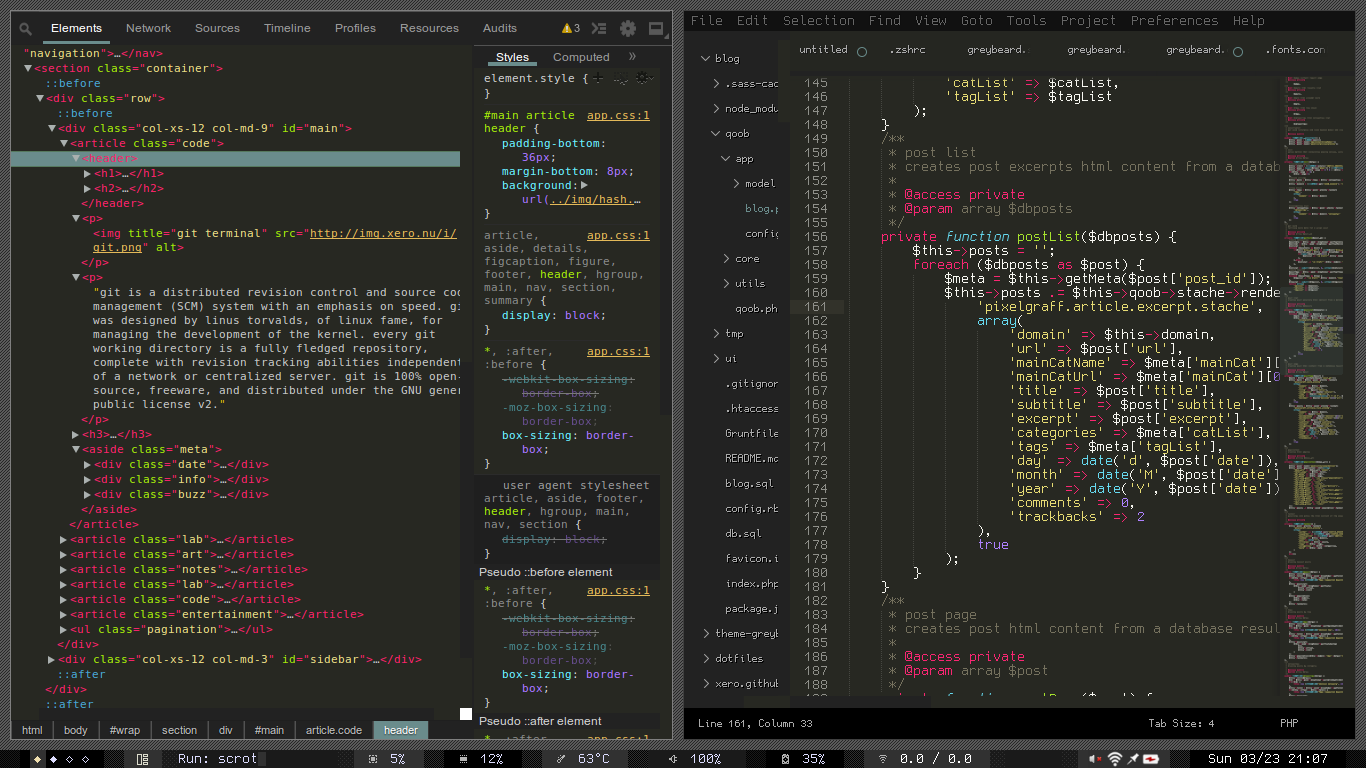
Task: Collapse the div class row node
Action: pos(40,99)
